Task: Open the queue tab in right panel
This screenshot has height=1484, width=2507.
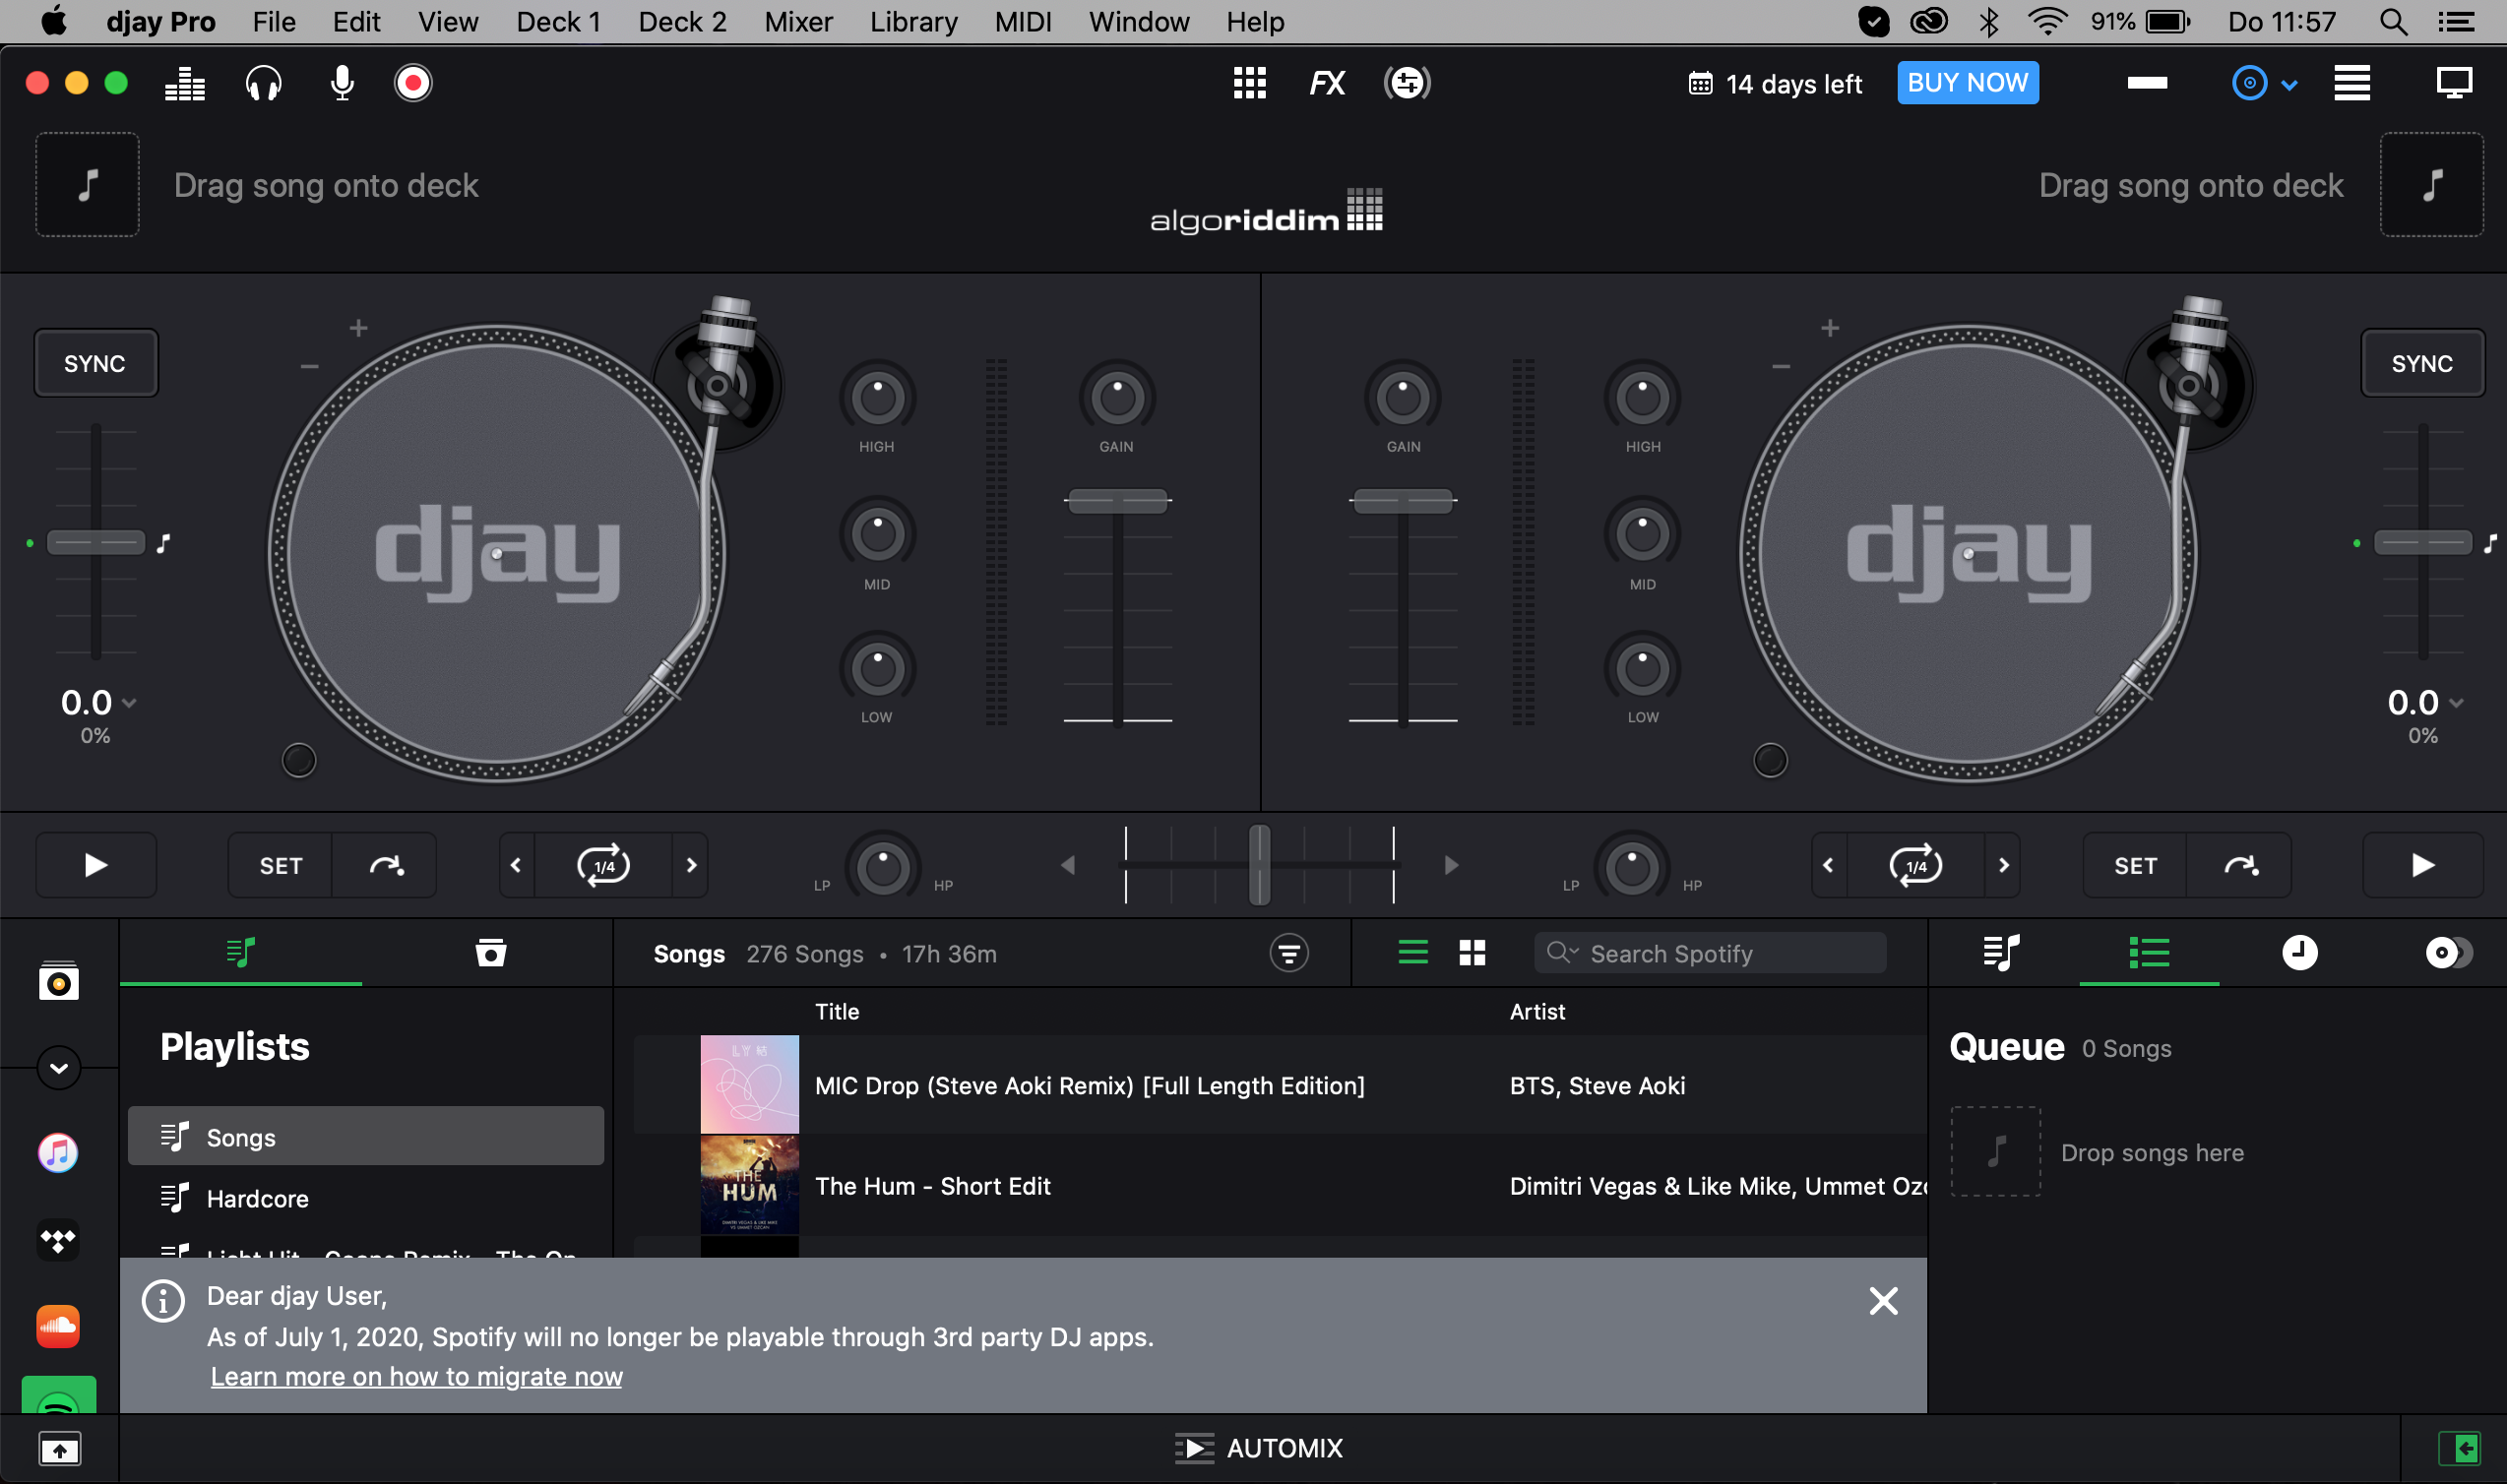Action: pos(2149,952)
